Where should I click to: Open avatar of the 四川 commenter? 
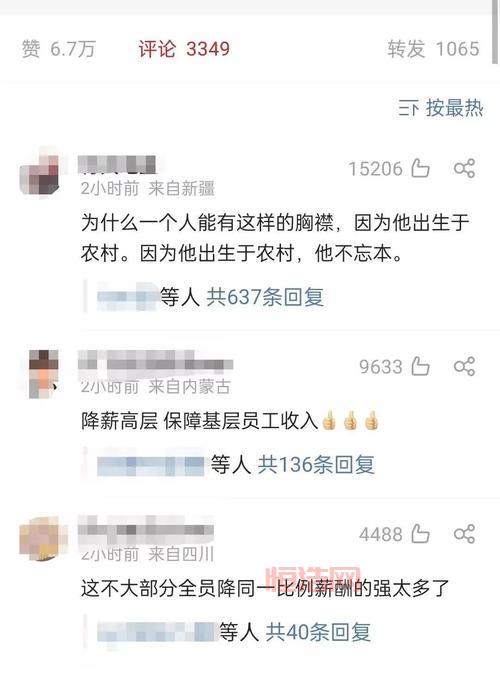point(43,539)
